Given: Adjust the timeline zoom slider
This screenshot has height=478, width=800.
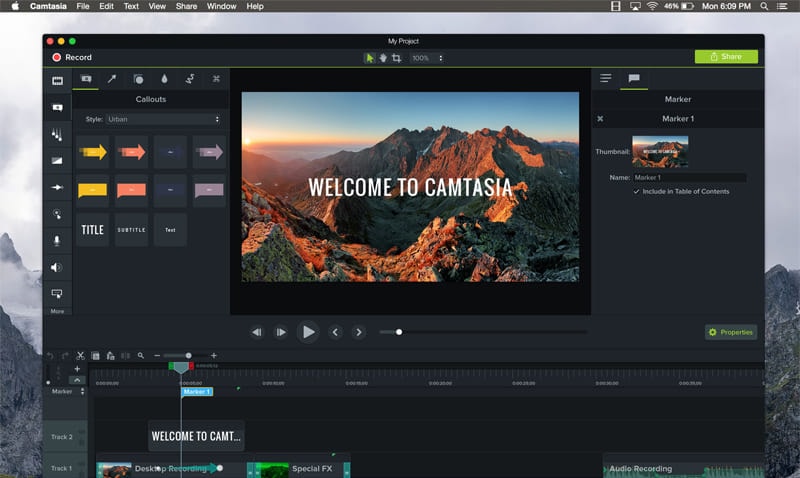Looking at the screenshot, I should click(x=188, y=356).
